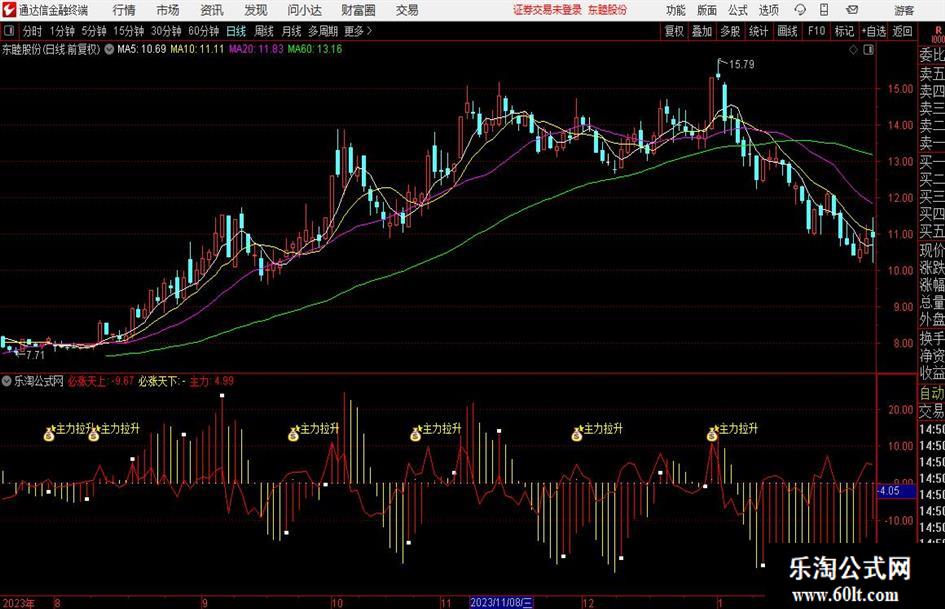Click the 7.71 low price label
The image size is (945, 609).
coord(36,355)
